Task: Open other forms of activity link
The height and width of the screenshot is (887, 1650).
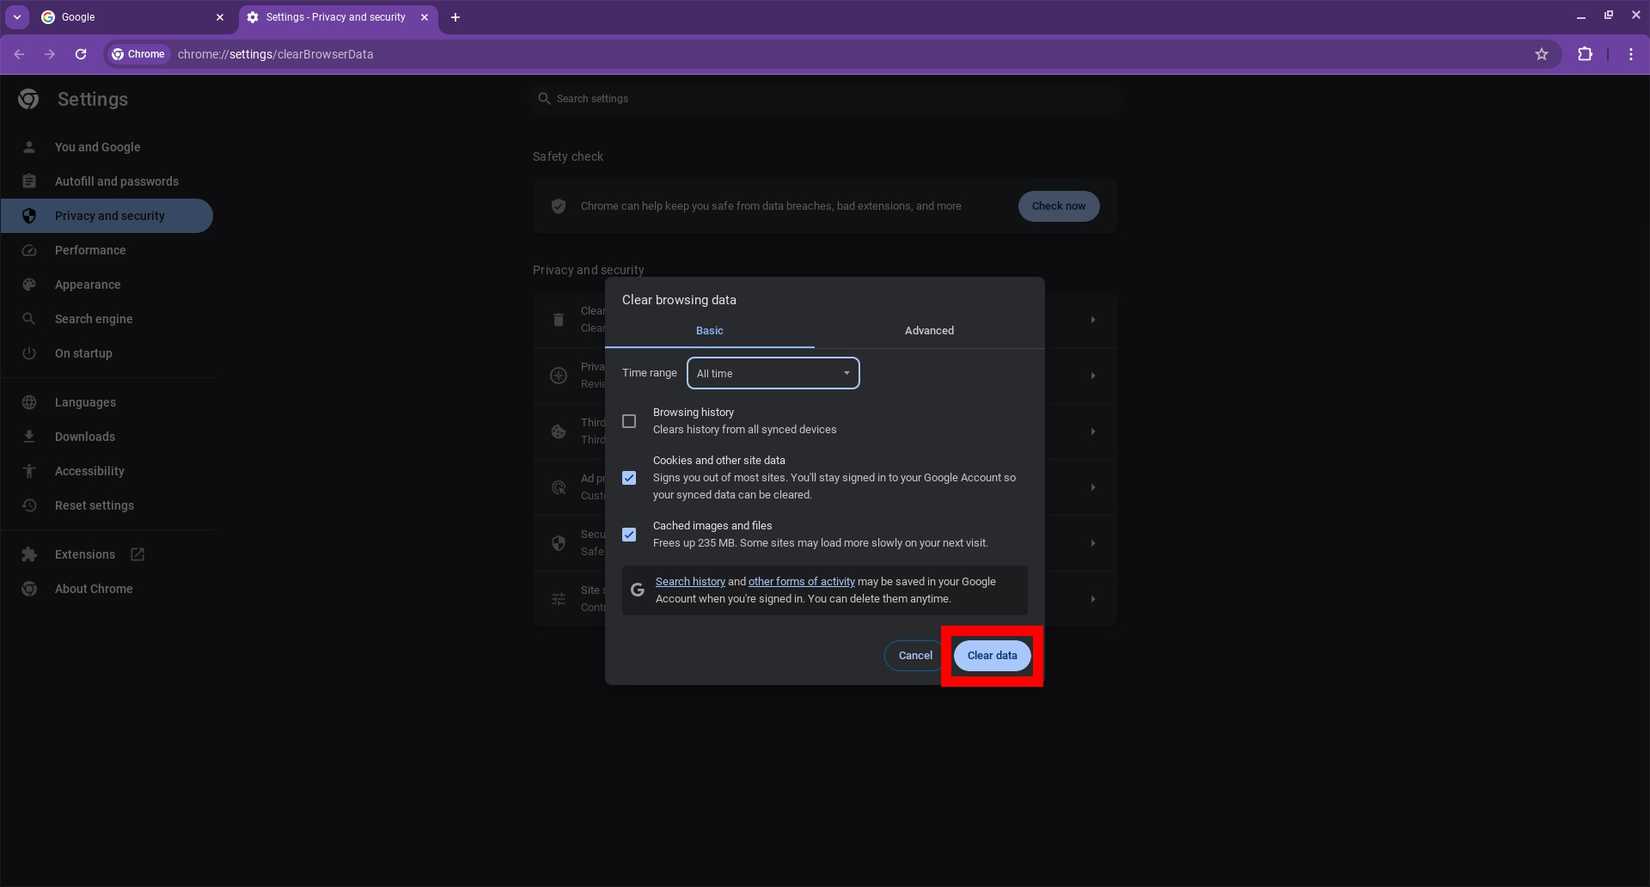Action: click(x=801, y=582)
